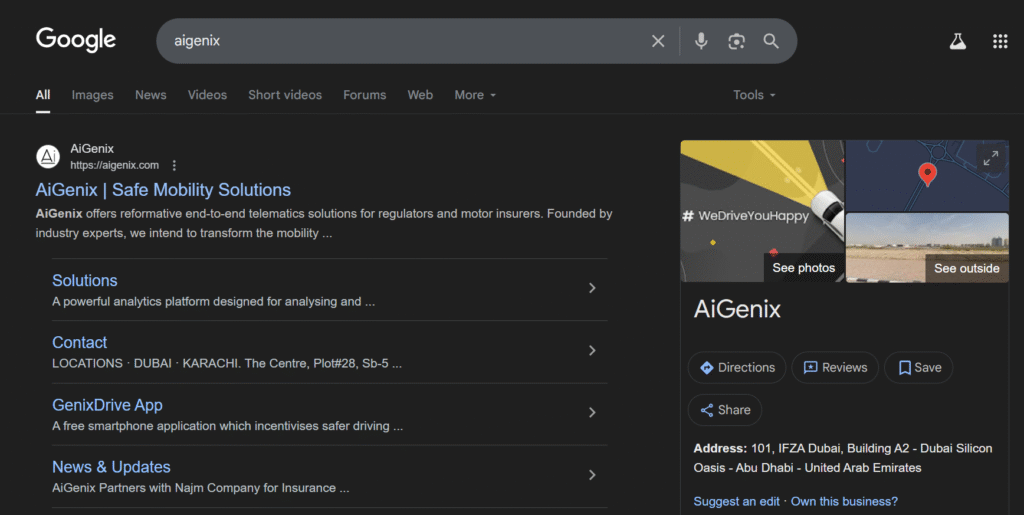Viewport: 1024px width, 515px height.
Task: Open the AiGenix Safe Mobility Solutions link
Action: coord(163,190)
